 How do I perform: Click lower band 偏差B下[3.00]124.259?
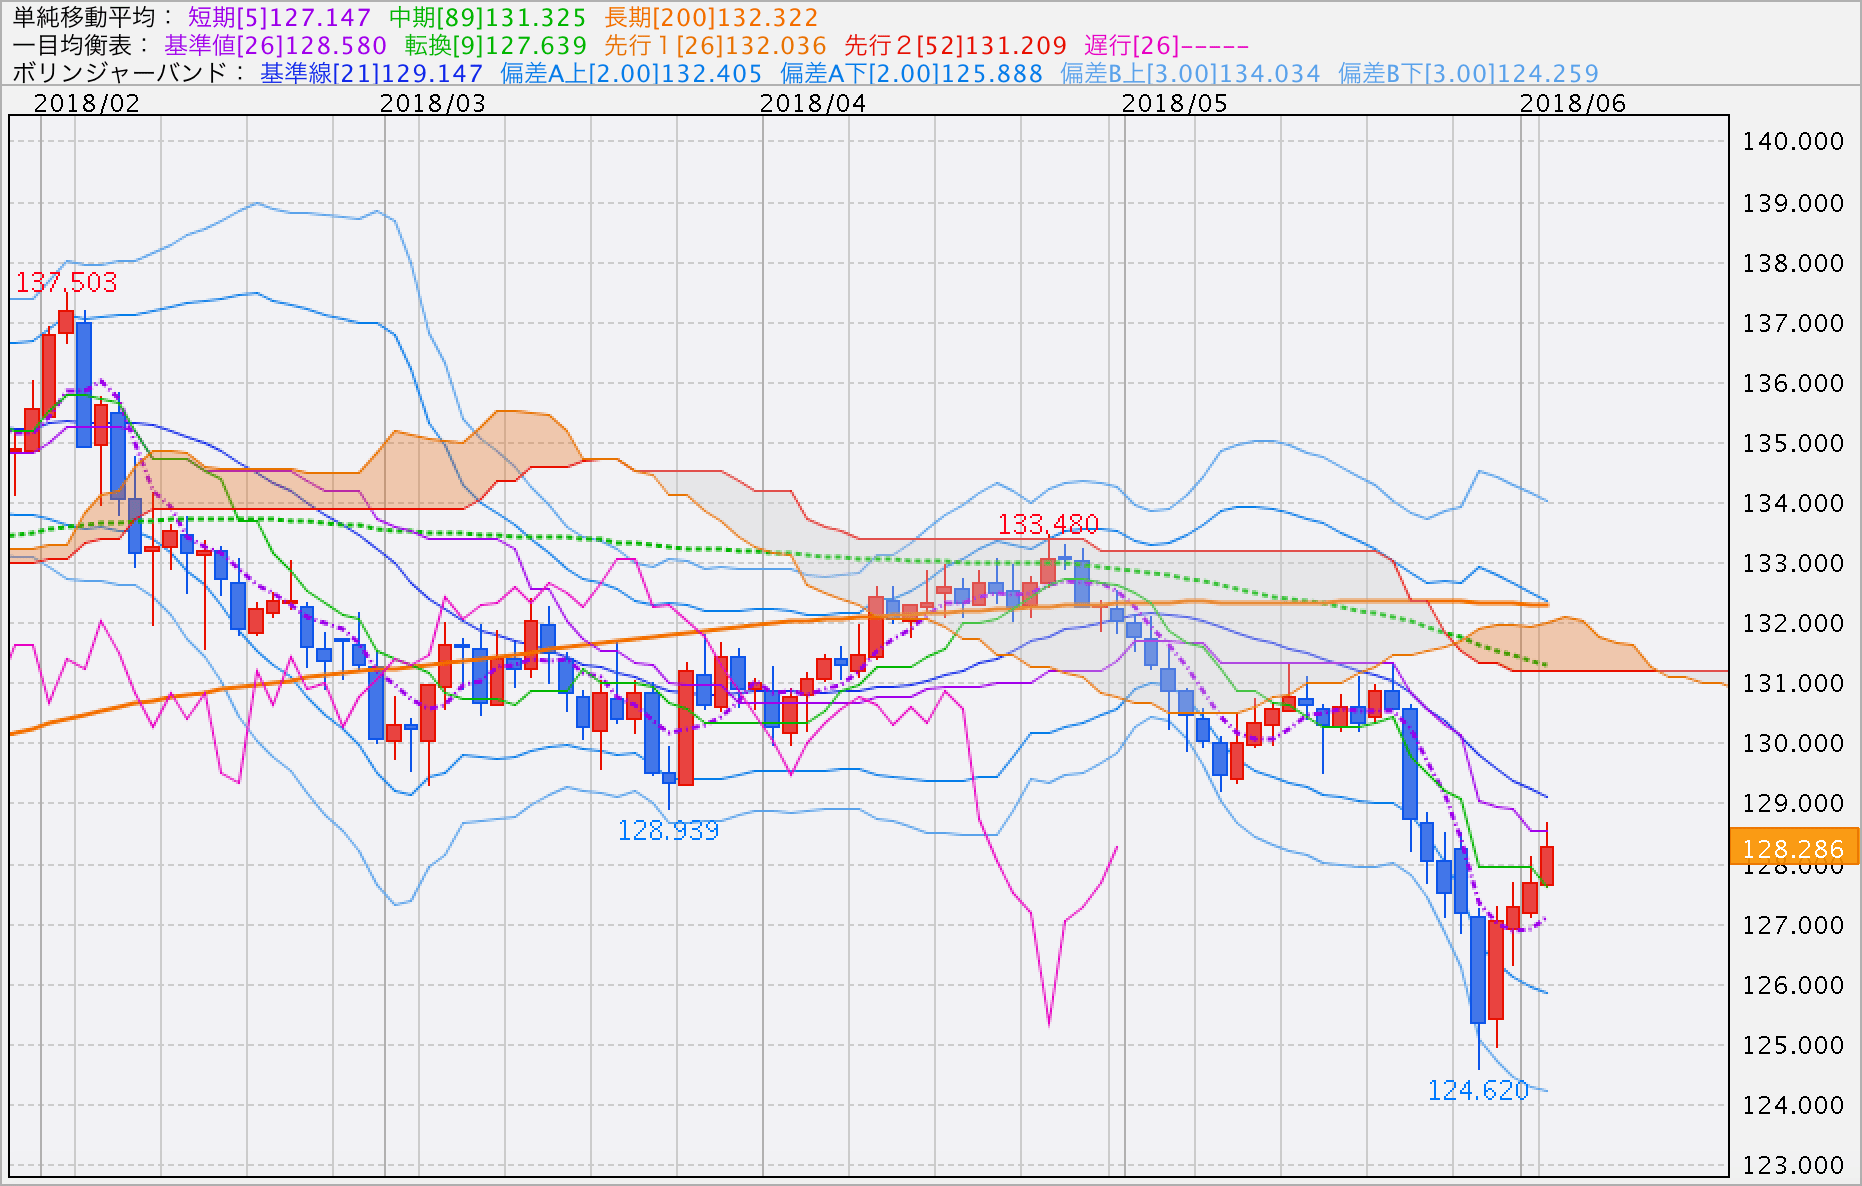[1468, 73]
